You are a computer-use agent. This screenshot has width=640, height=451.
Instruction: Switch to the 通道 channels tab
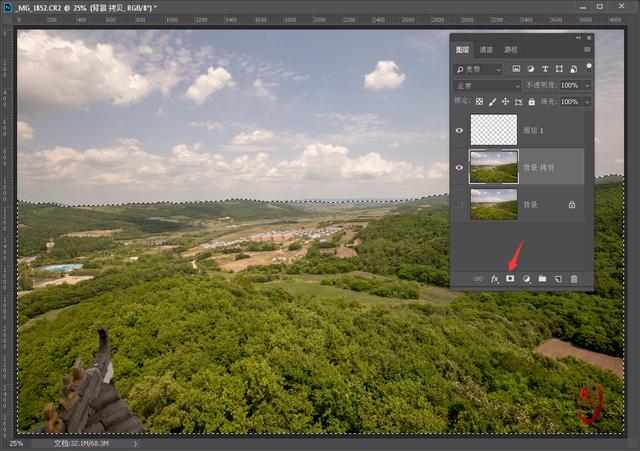point(486,49)
